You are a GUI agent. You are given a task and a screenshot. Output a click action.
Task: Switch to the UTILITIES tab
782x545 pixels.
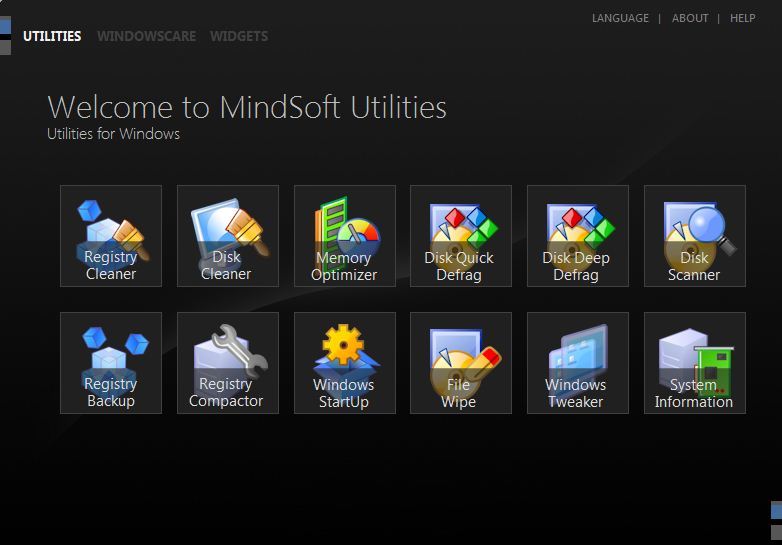pyautogui.click(x=52, y=36)
